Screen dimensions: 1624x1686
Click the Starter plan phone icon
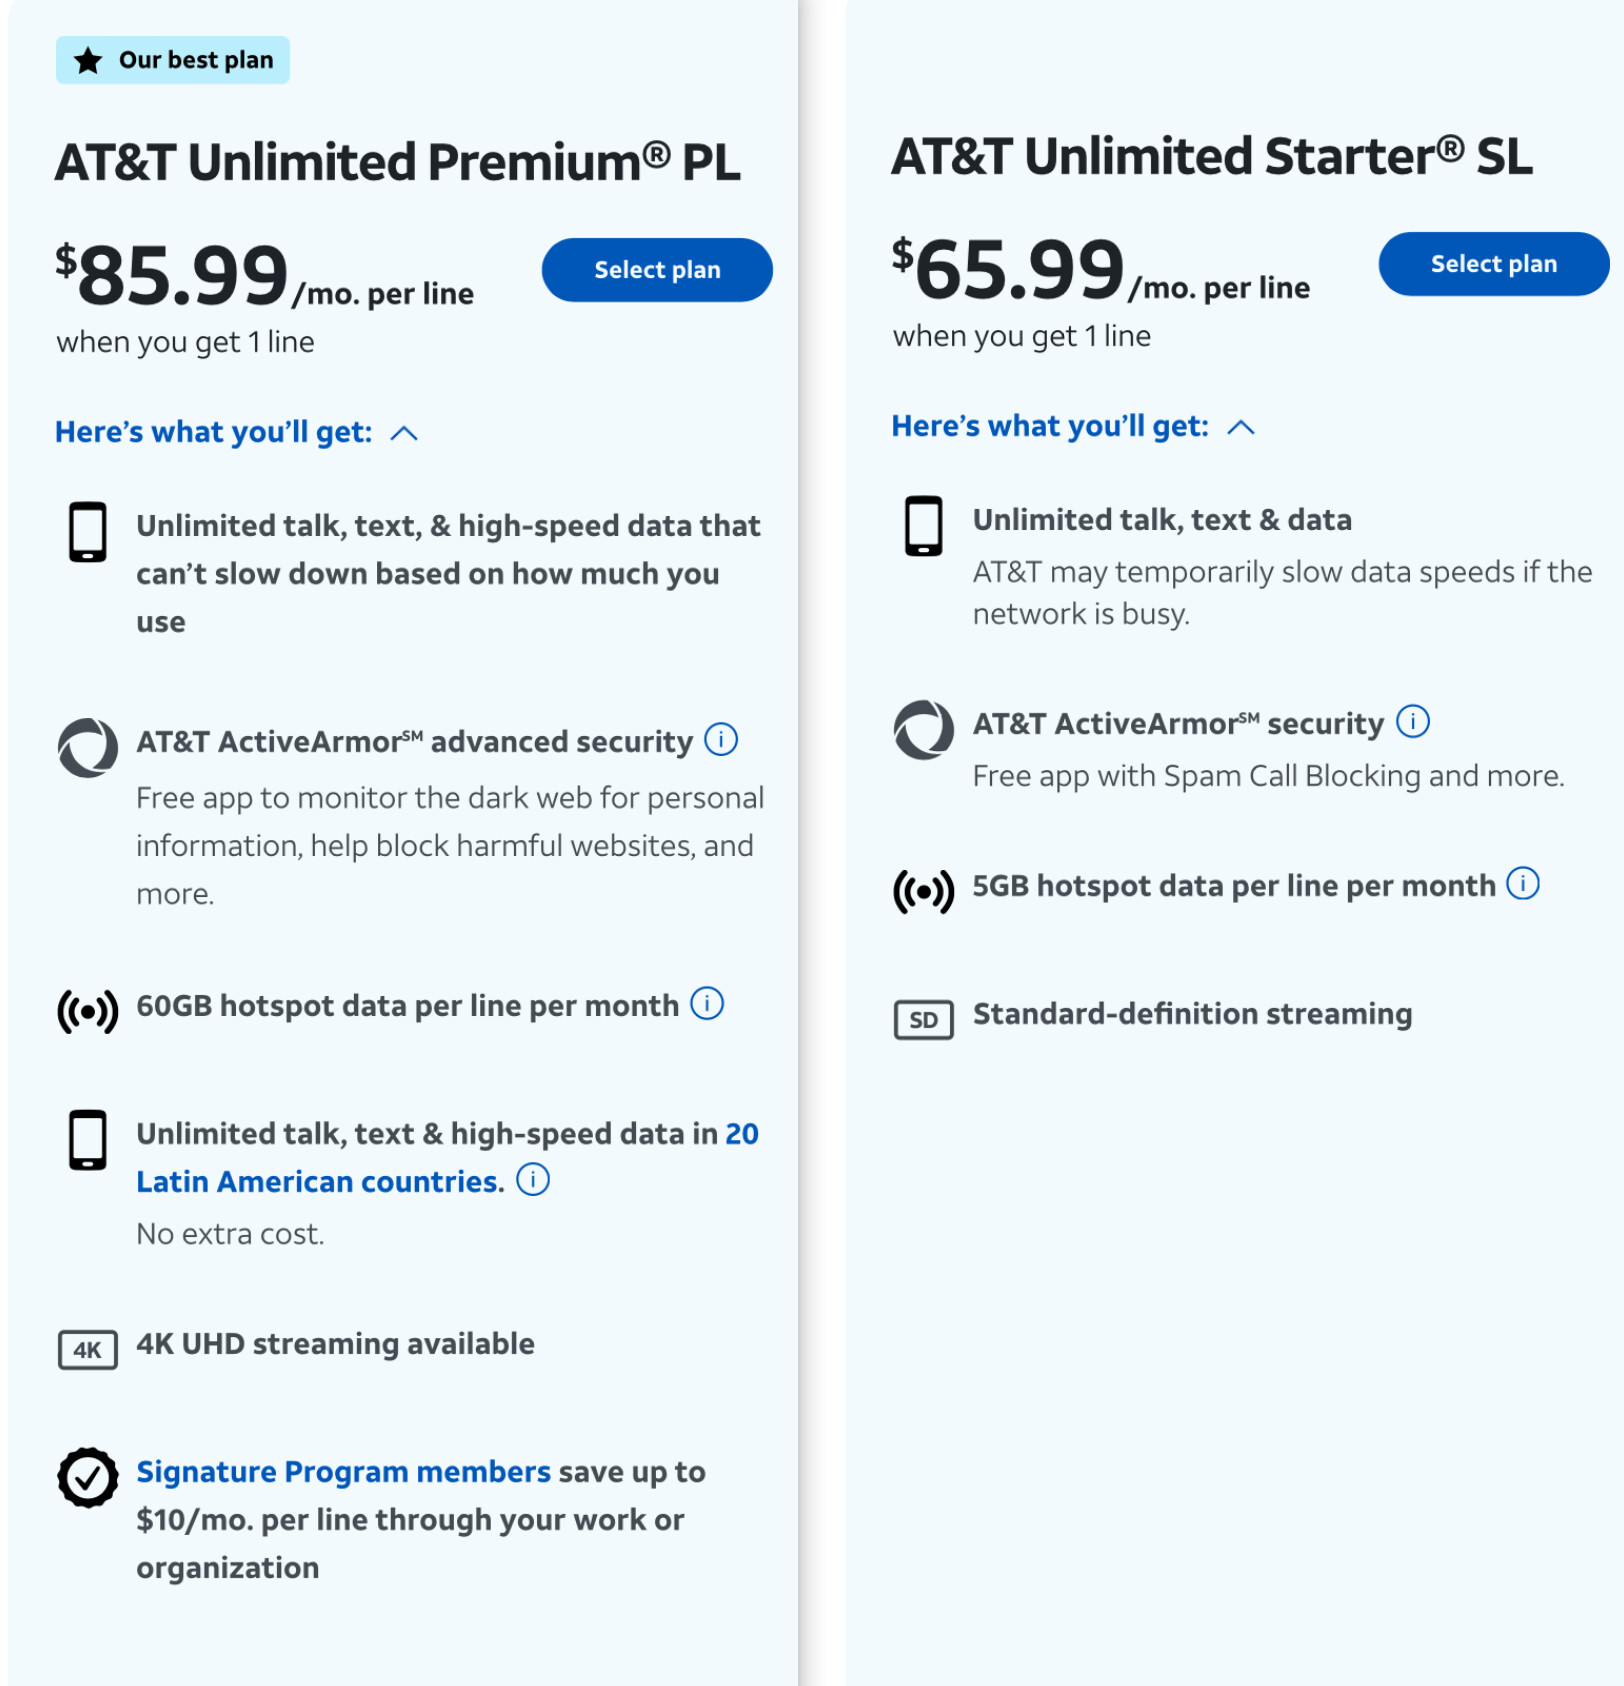[924, 526]
